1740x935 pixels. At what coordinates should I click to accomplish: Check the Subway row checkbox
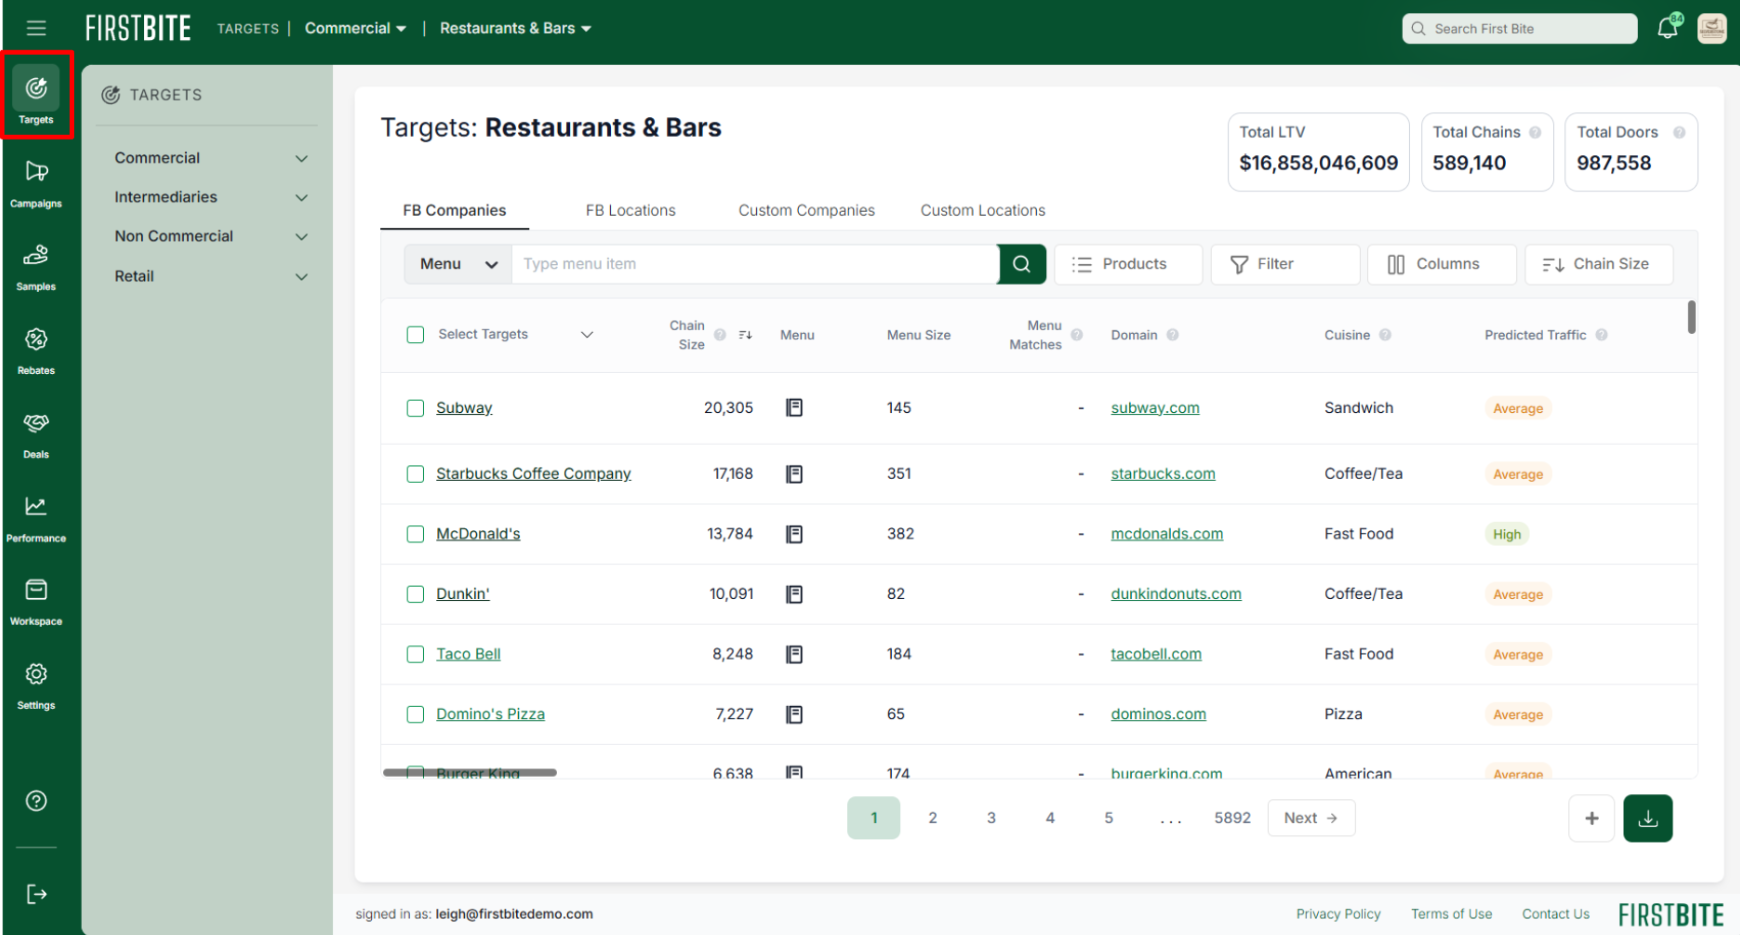(x=415, y=408)
